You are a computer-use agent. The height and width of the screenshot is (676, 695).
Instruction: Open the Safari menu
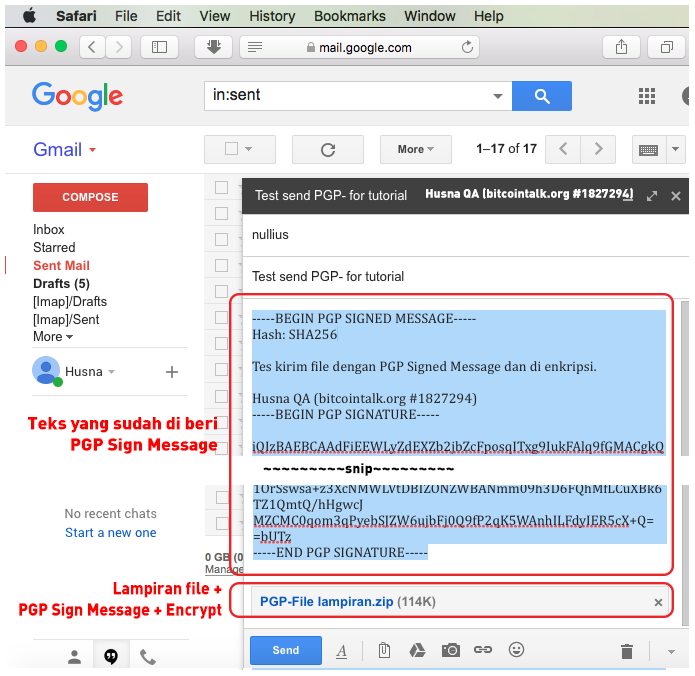tap(76, 16)
